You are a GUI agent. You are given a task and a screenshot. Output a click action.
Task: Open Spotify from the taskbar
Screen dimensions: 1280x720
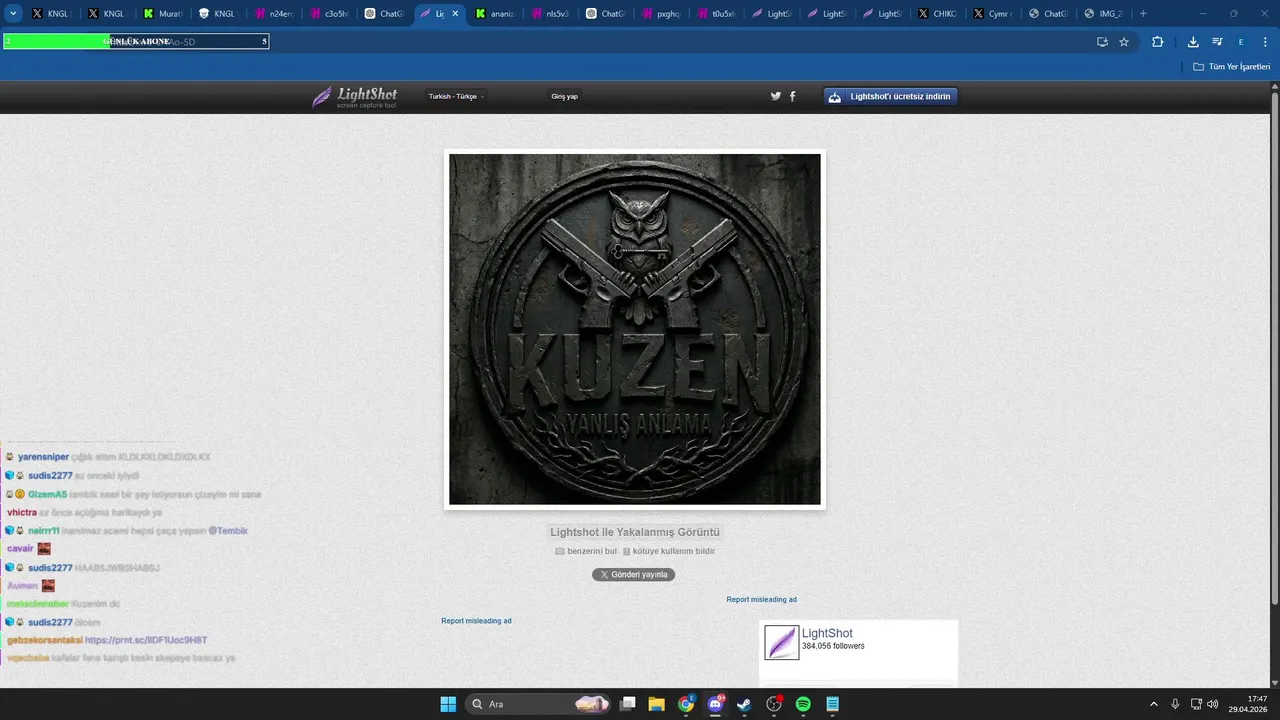pos(803,704)
